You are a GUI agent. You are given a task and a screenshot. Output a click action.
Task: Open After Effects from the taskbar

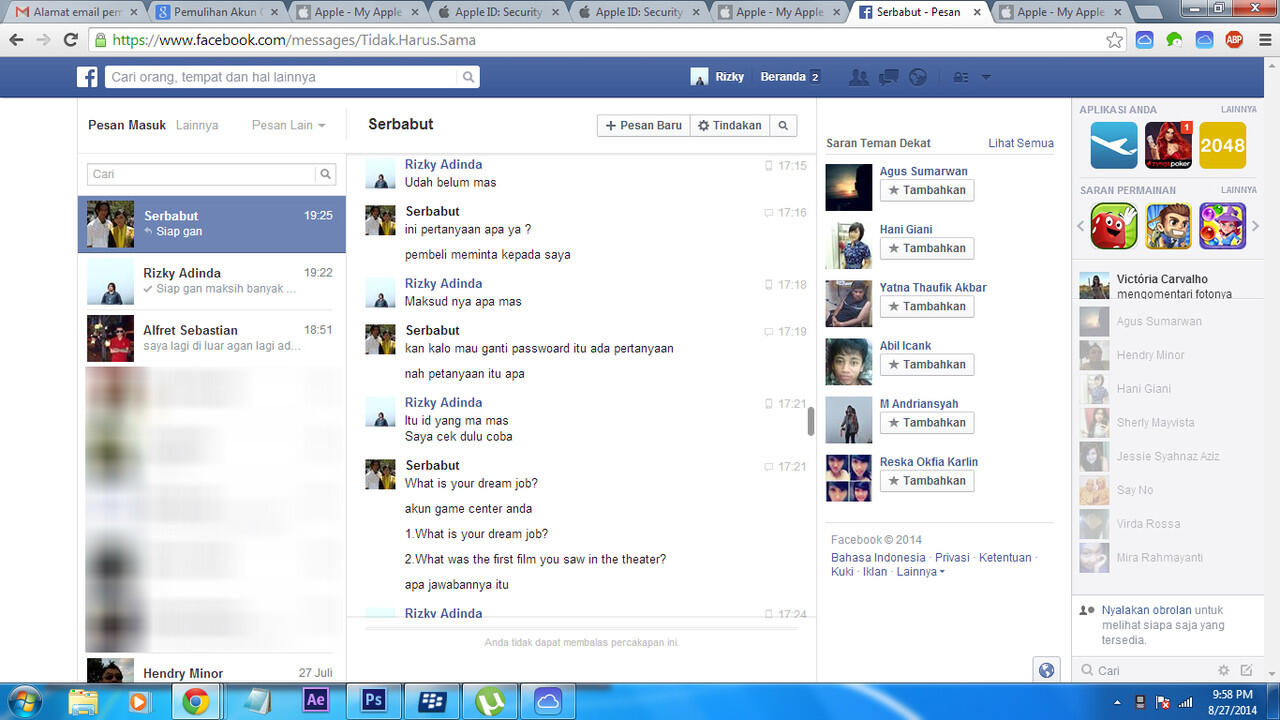[316, 700]
